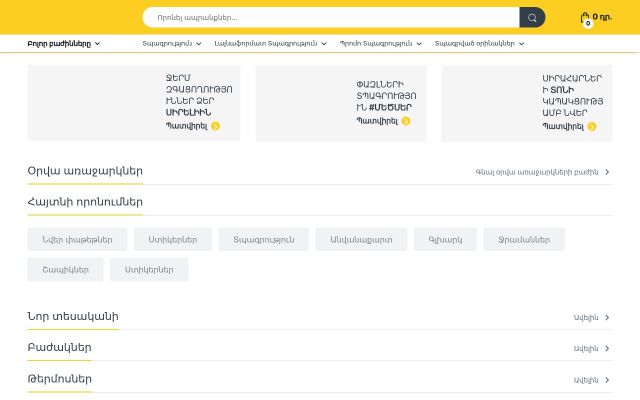Open the Տպագրված օրինակներ navigation menu
This screenshot has width=640, height=400.
tap(479, 44)
